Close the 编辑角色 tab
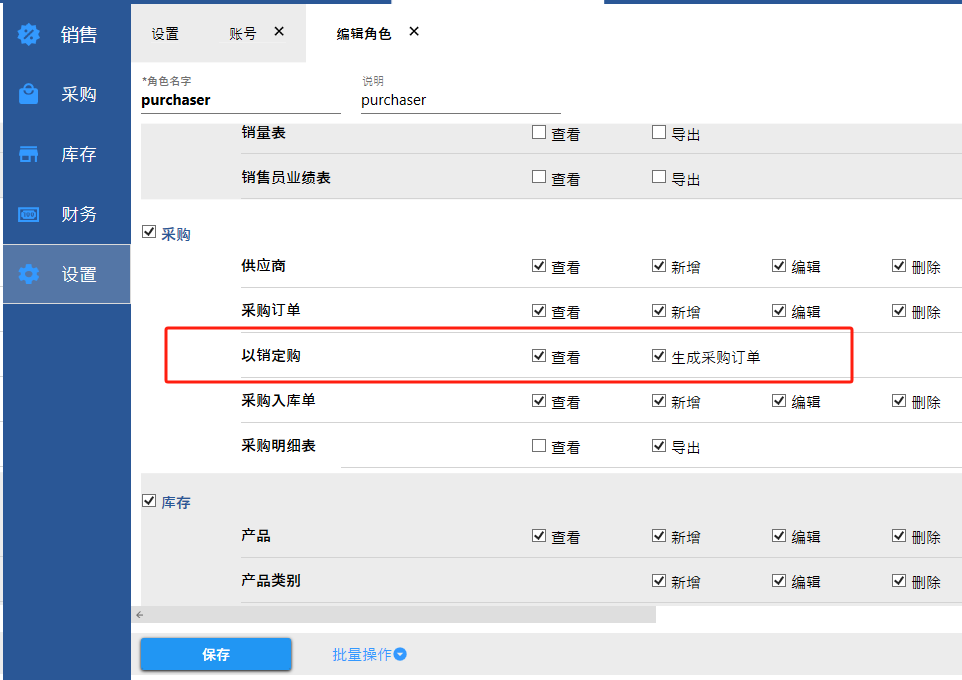The image size is (962, 680). (414, 32)
